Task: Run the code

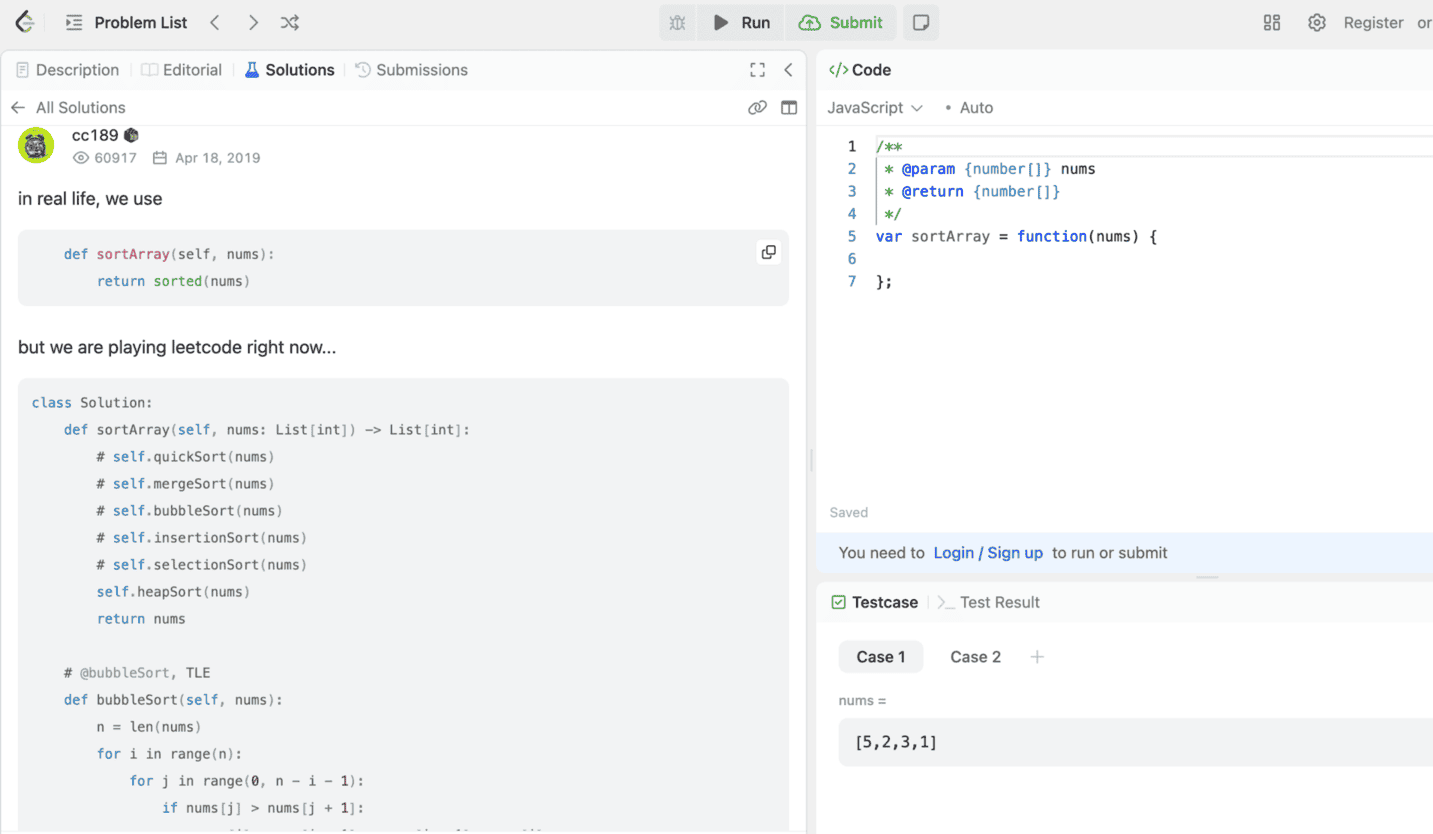Action: click(741, 22)
